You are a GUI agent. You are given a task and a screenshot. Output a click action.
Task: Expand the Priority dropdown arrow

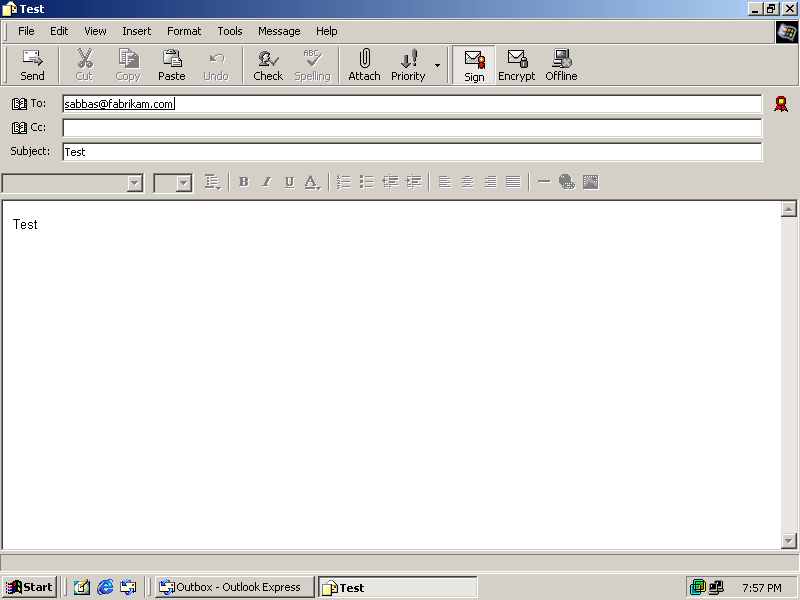click(437, 66)
